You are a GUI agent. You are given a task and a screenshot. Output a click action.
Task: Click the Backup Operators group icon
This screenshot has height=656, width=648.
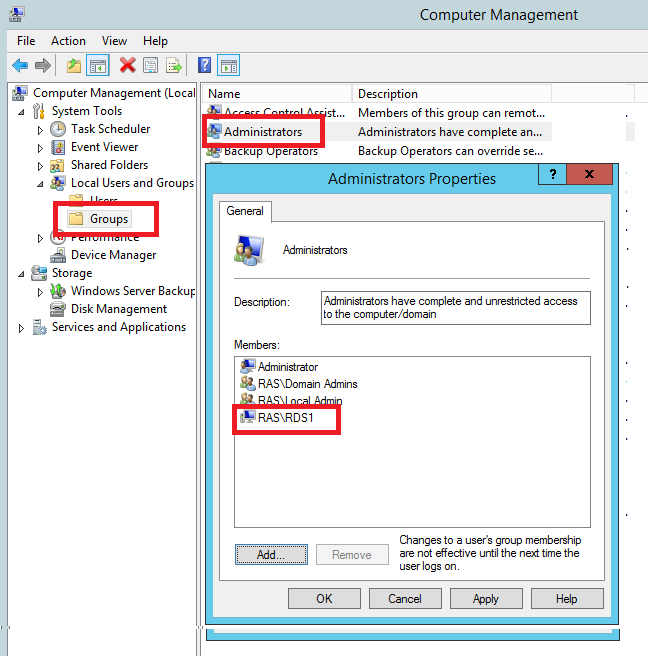214,151
